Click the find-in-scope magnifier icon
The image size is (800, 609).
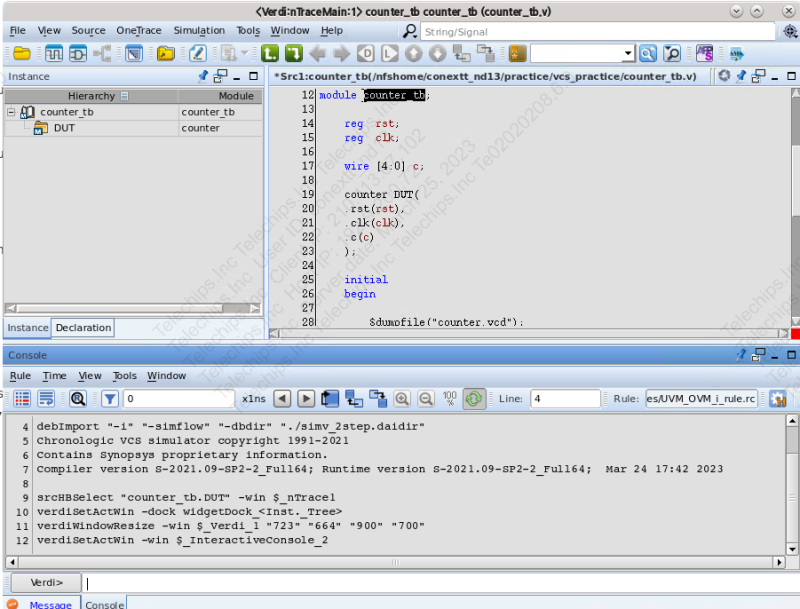click(x=672, y=54)
